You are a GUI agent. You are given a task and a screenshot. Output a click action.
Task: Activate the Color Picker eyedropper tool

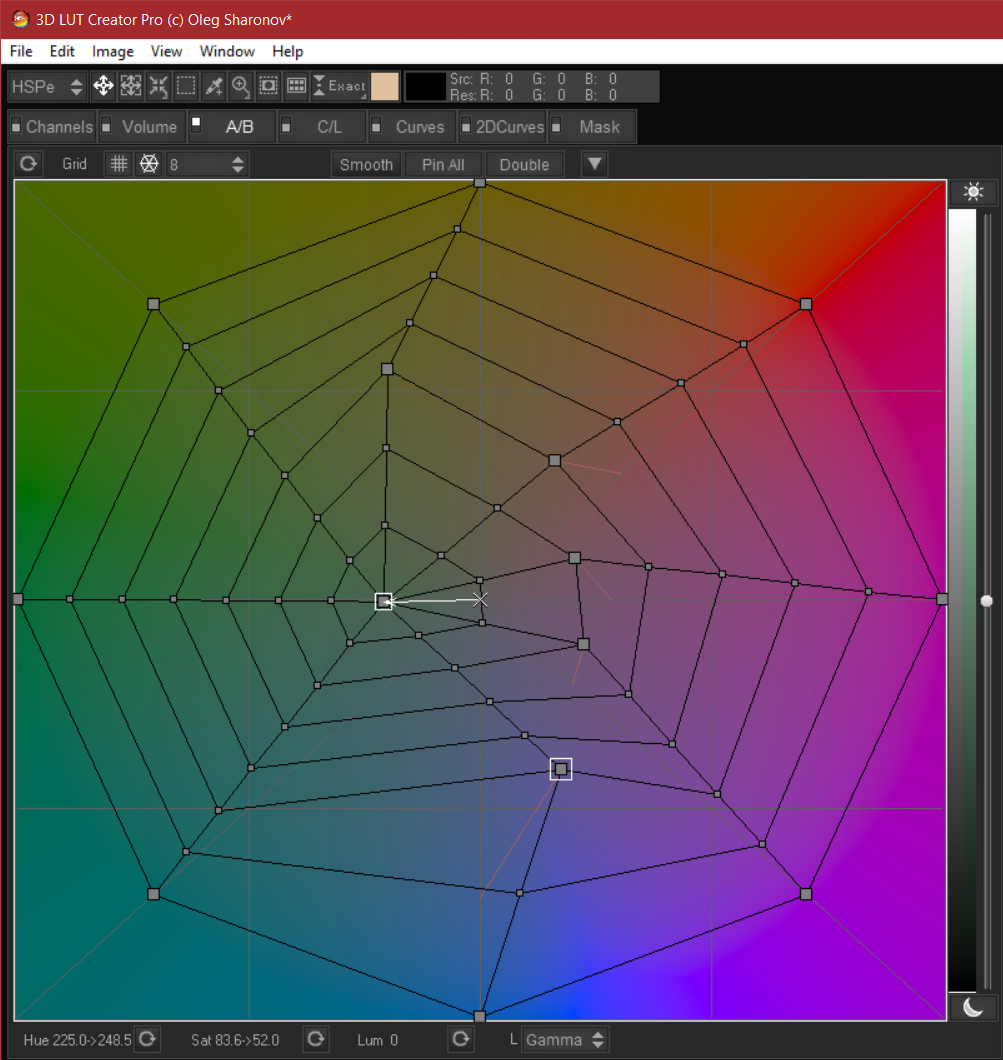[x=213, y=86]
